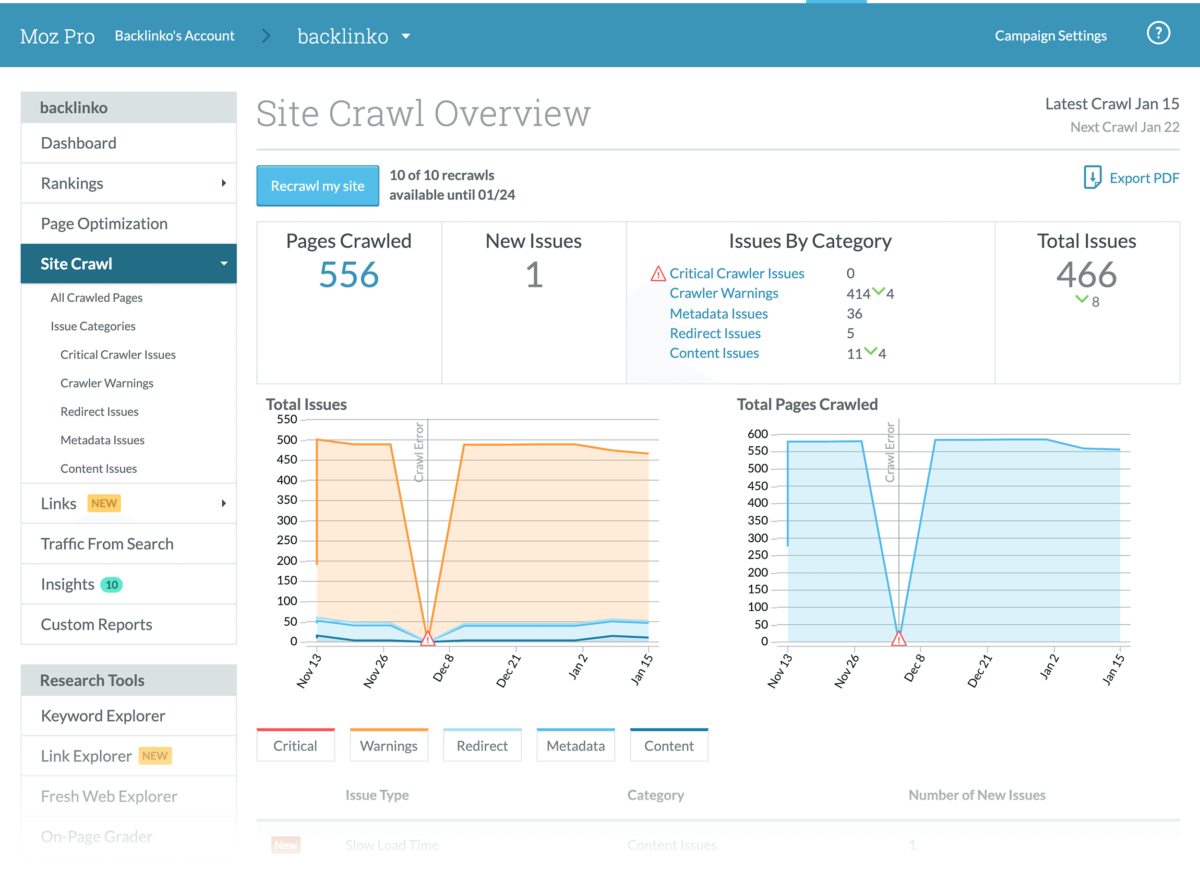Select All Crawled Pages in sidebar
The image size is (1200, 891).
[97, 298]
